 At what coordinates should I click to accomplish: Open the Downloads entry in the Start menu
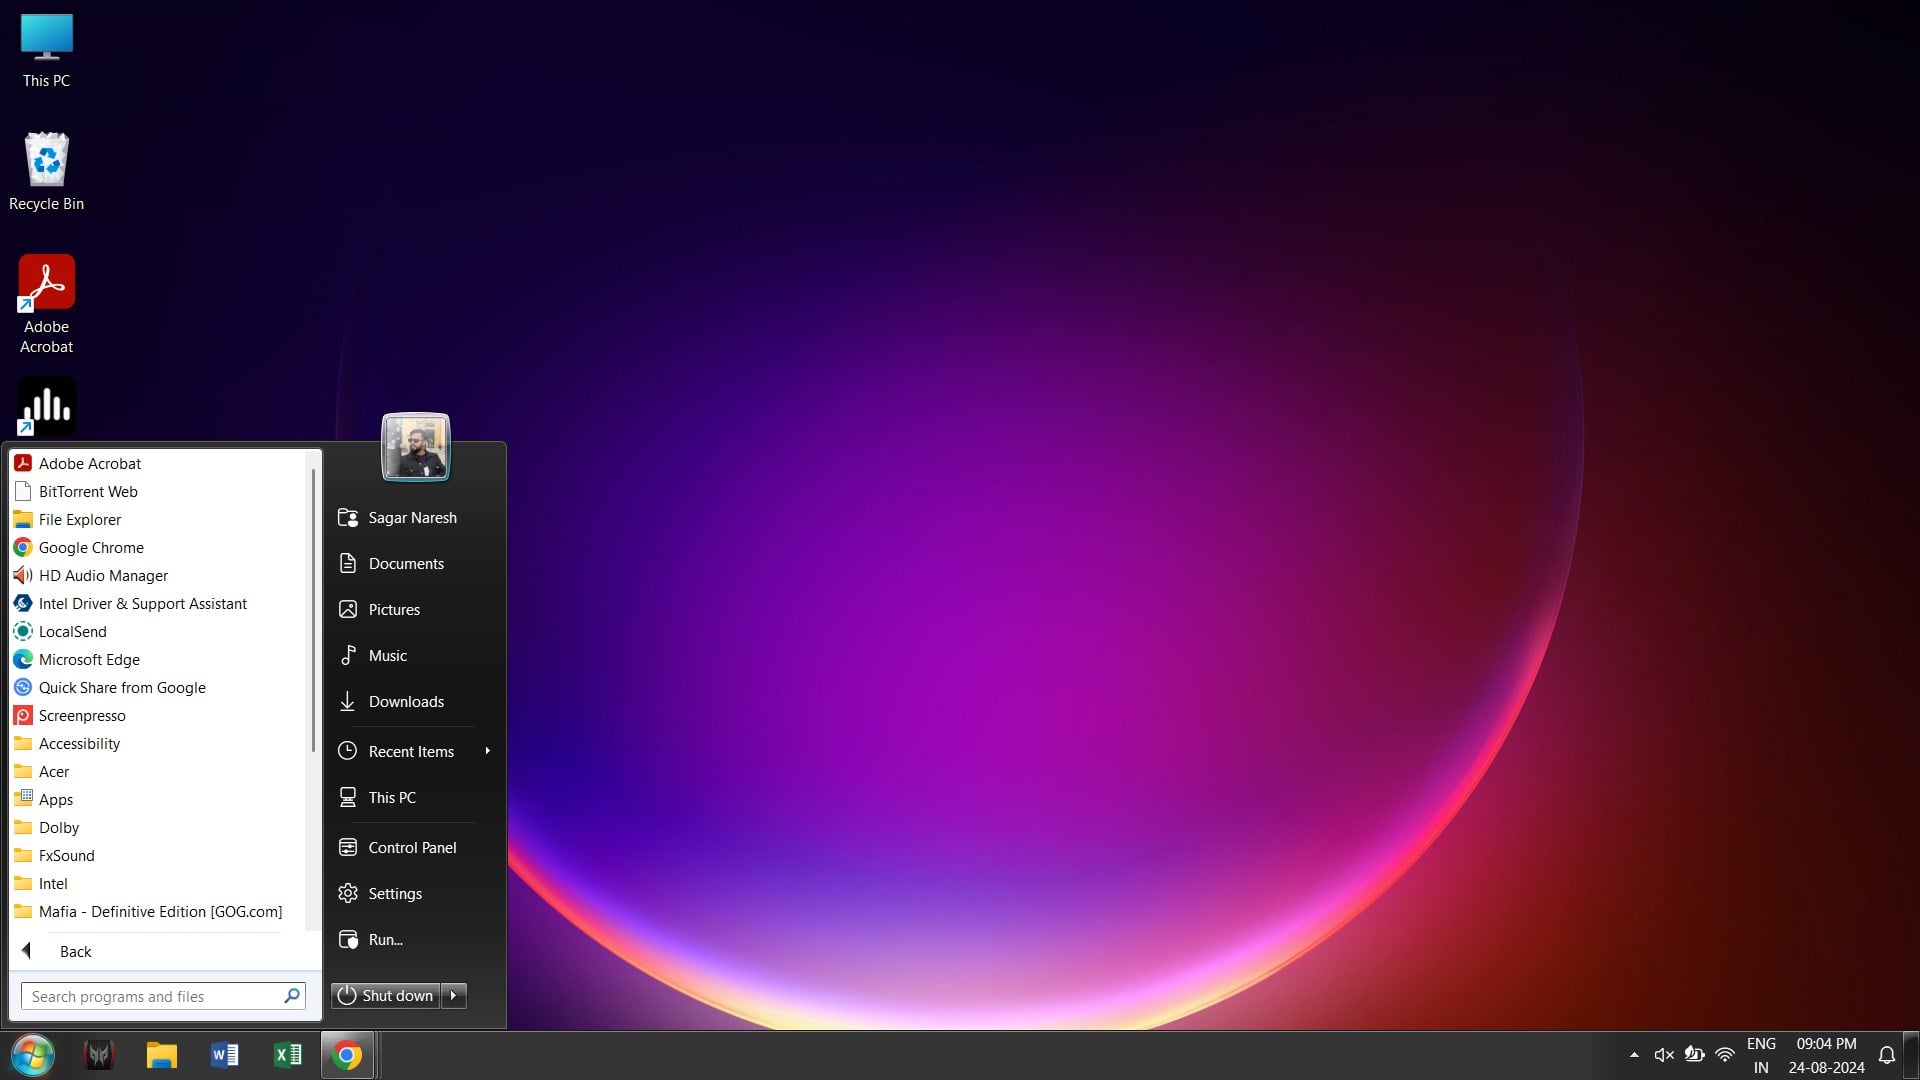tap(405, 701)
